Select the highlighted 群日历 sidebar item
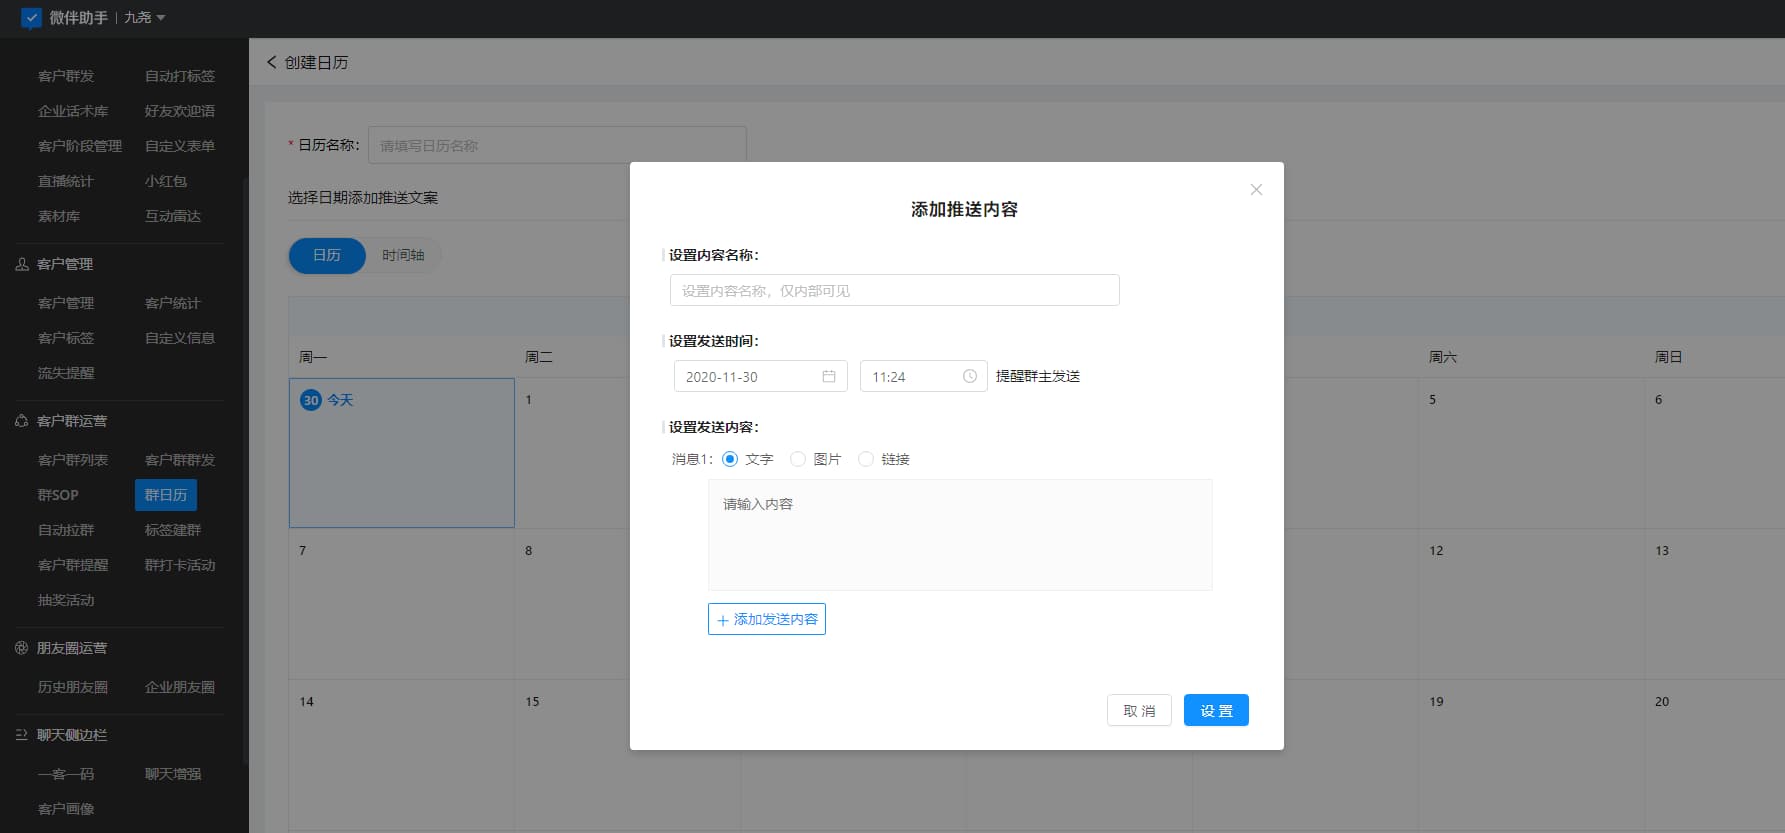 click(x=166, y=495)
